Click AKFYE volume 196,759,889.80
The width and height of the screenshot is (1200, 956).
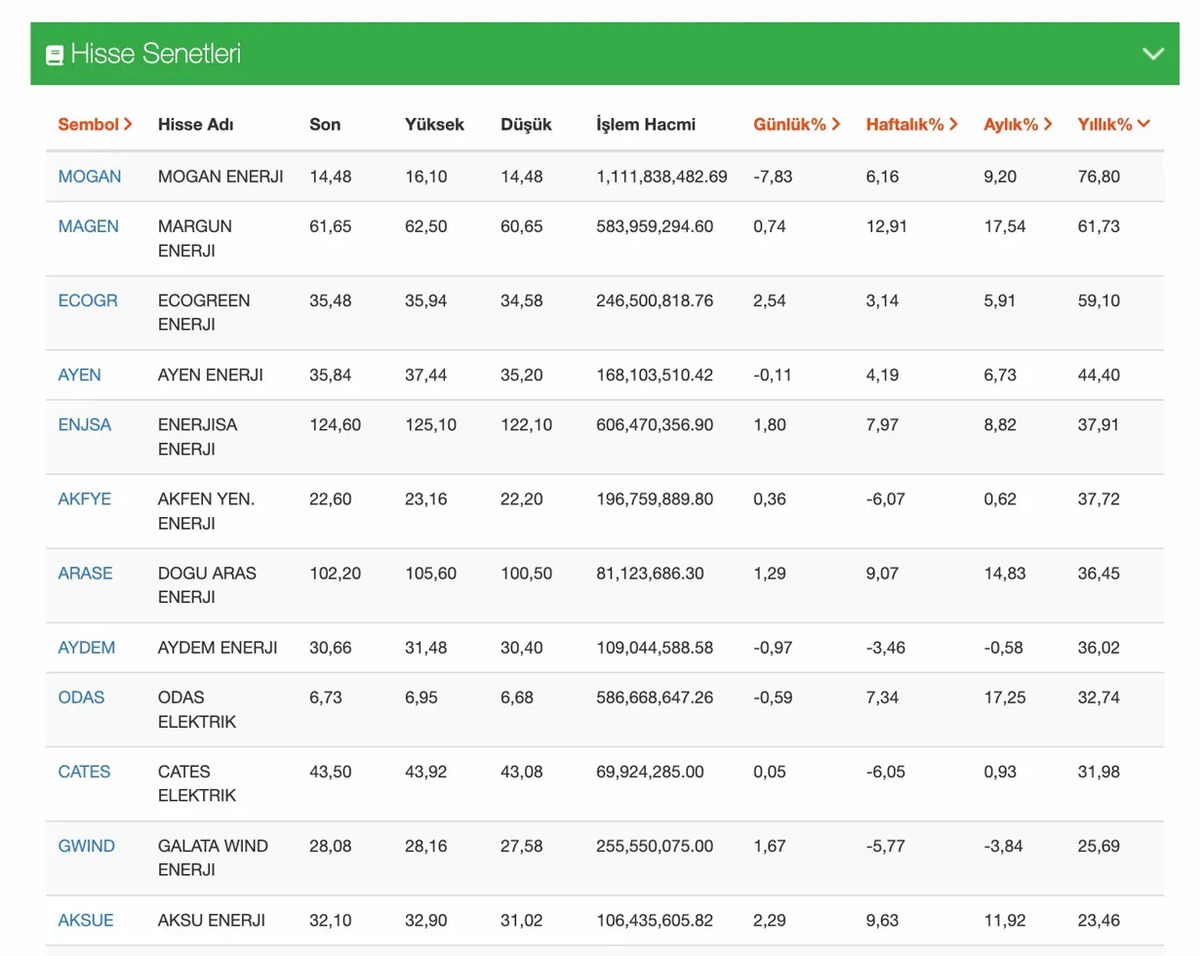(655, 499)
